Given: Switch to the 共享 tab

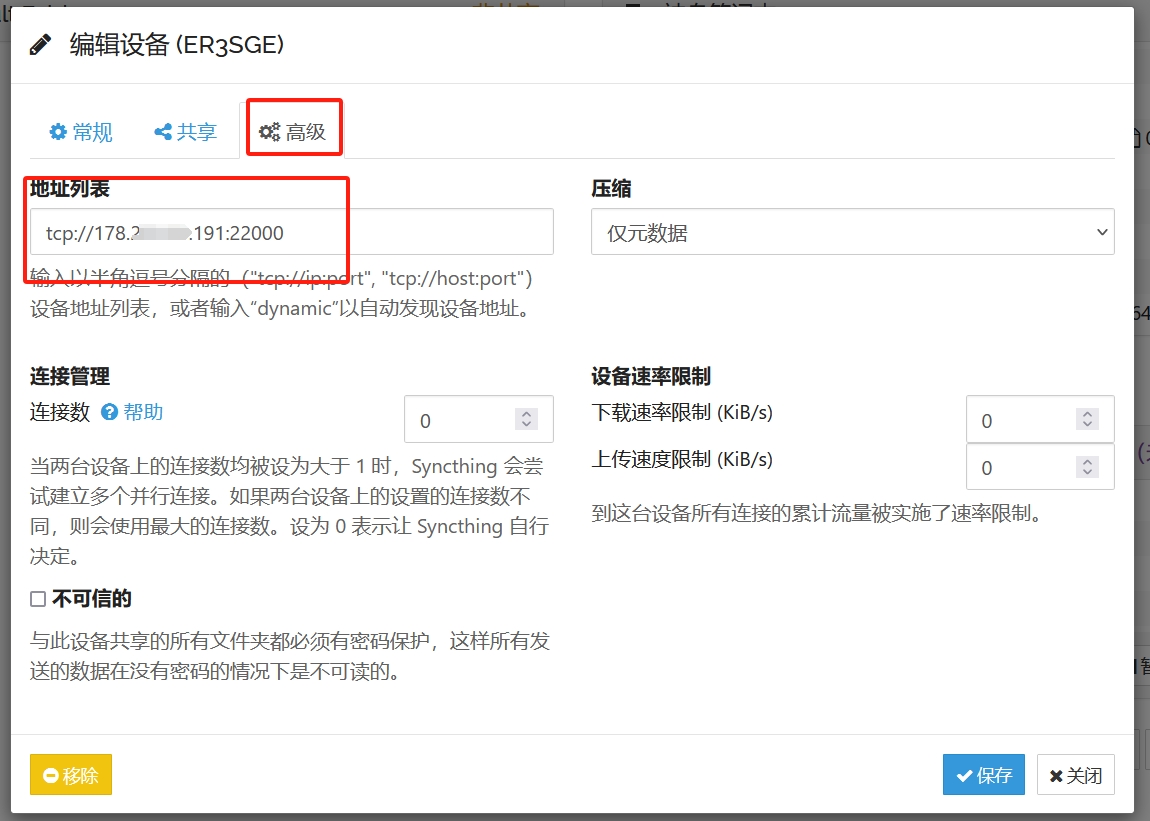Looking at the screenshot, I should [x=184, y=131].
